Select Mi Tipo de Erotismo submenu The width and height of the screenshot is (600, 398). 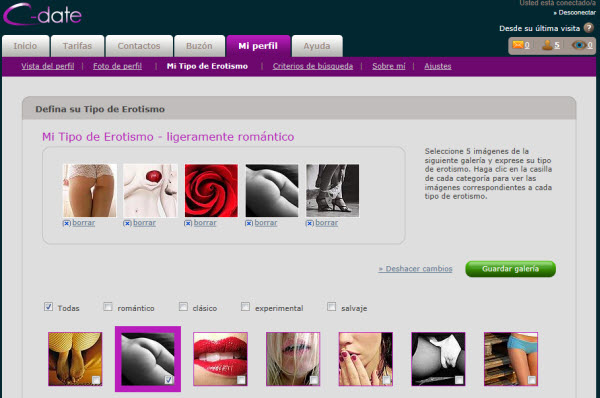207,66
